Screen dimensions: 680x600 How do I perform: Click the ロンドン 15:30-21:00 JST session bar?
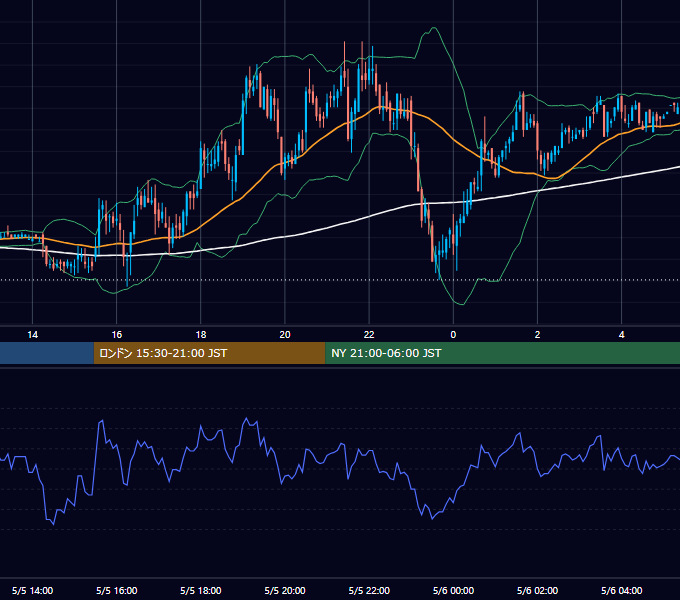209,353
